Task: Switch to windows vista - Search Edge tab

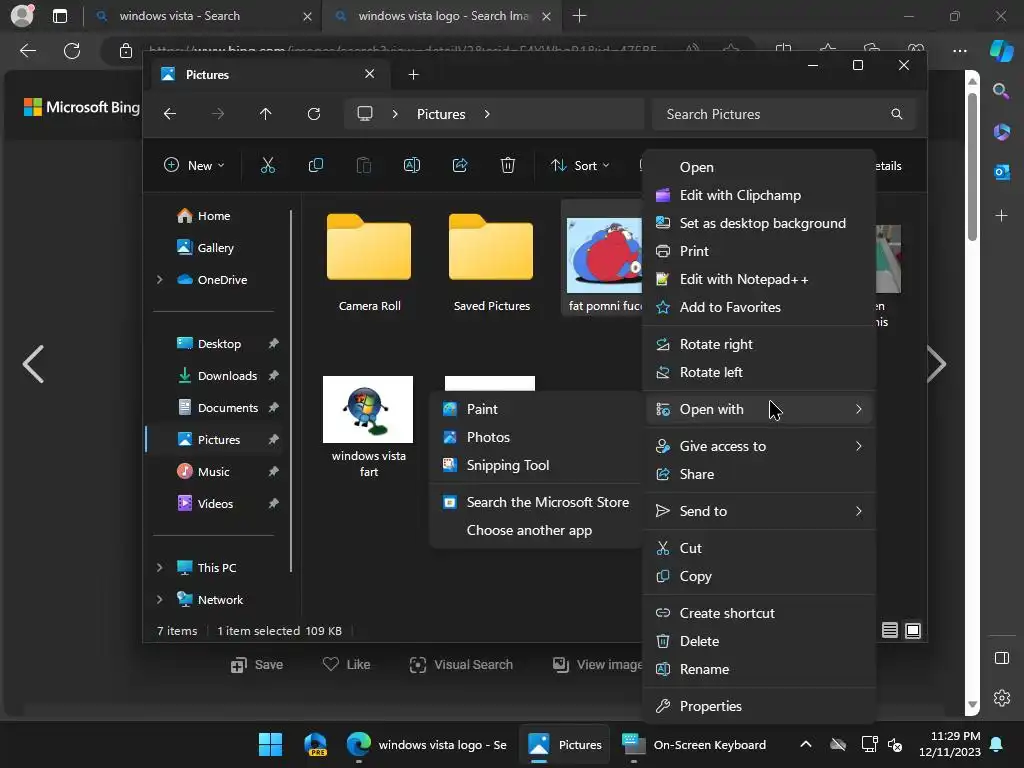Action: 202,16
